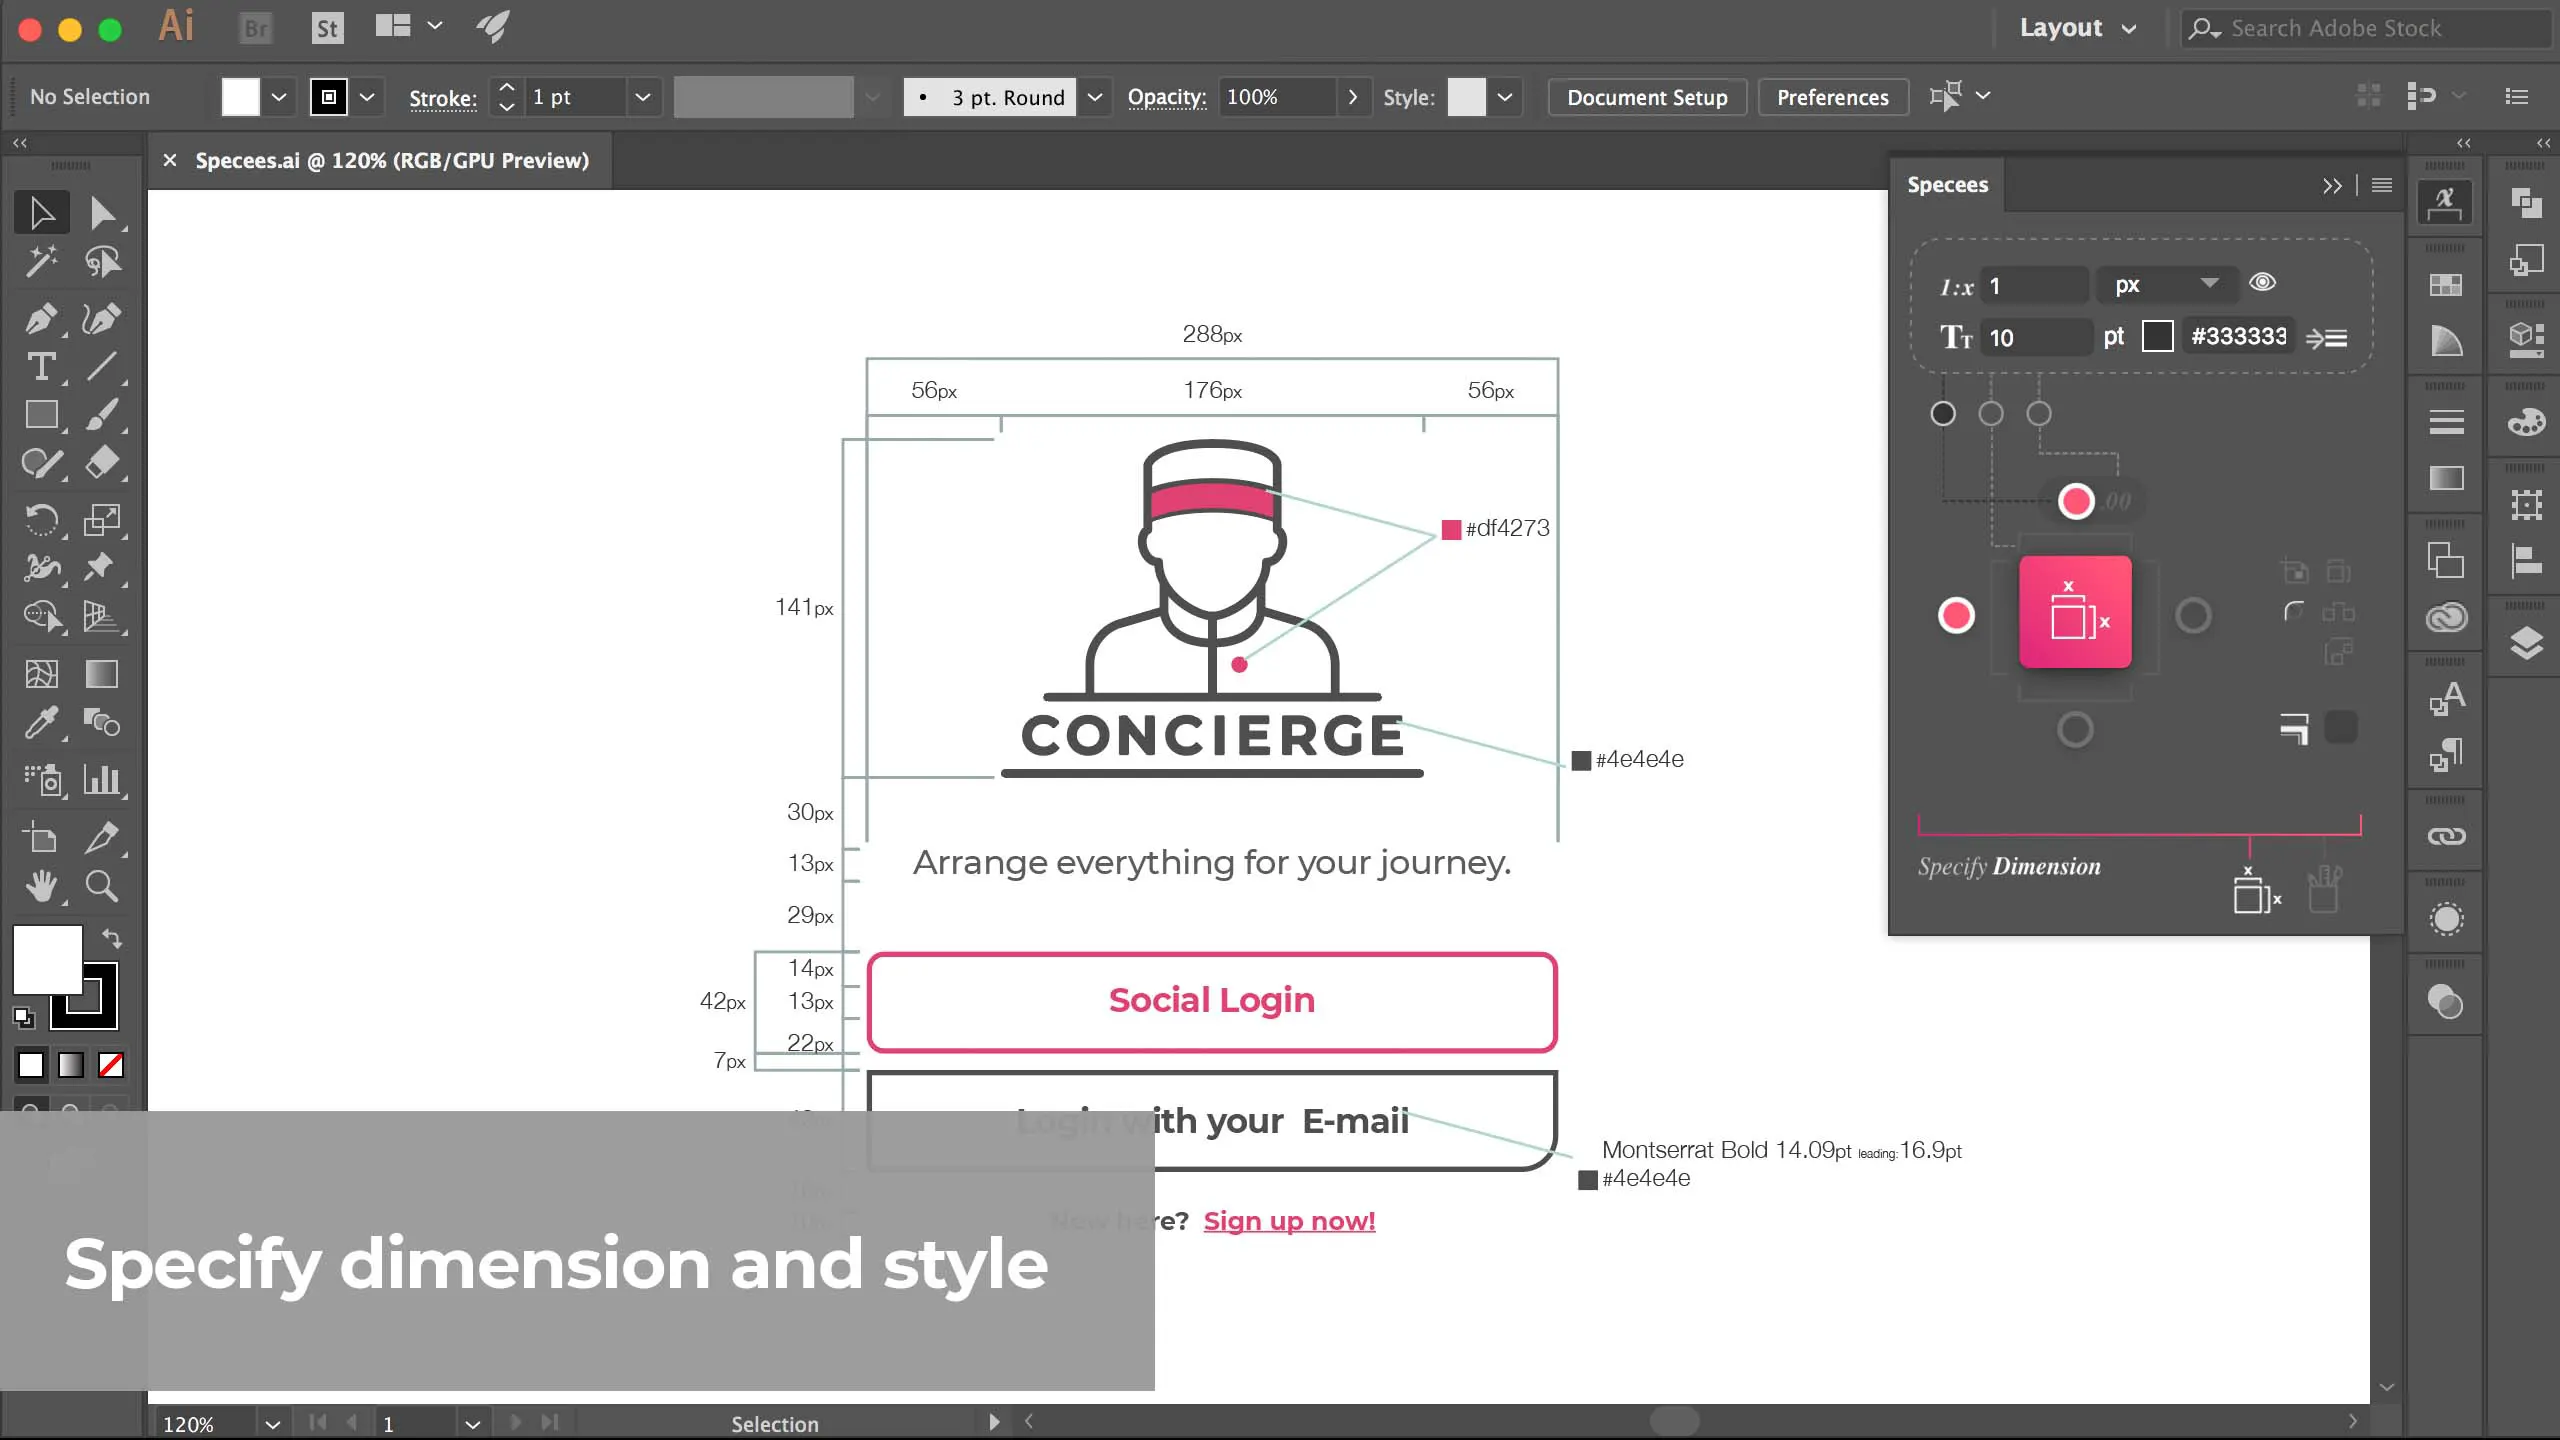
Task: Swap fill and stroke colors
Action: tap(112, 938)
